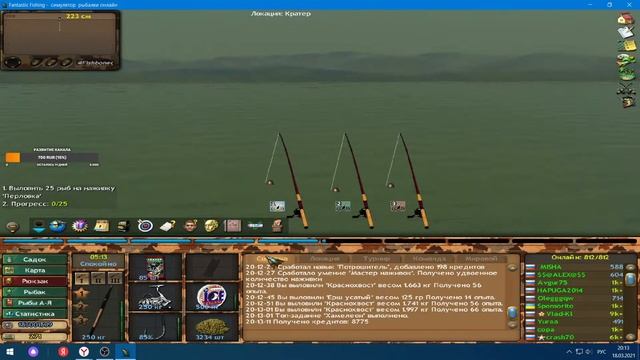Click online players list blue scroll thumb

coord(630,279)
